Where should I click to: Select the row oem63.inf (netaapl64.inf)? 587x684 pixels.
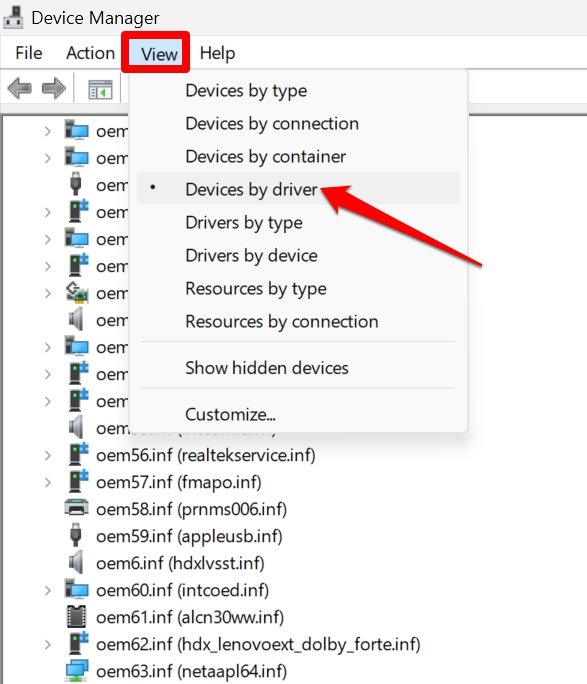[x=191, y=671]
